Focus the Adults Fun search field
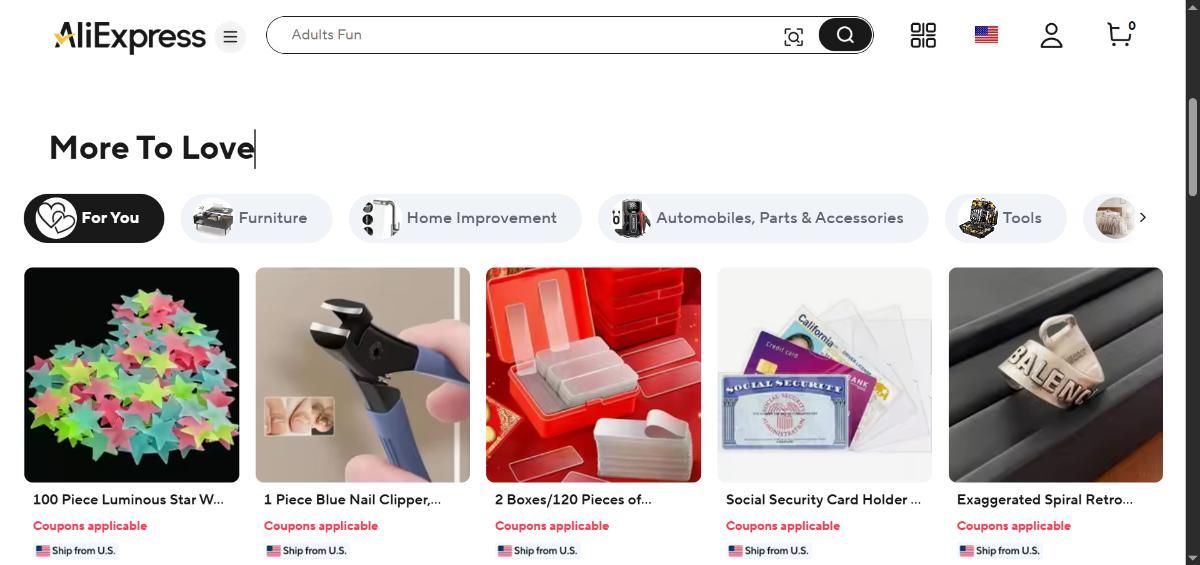 click(530, 35)
